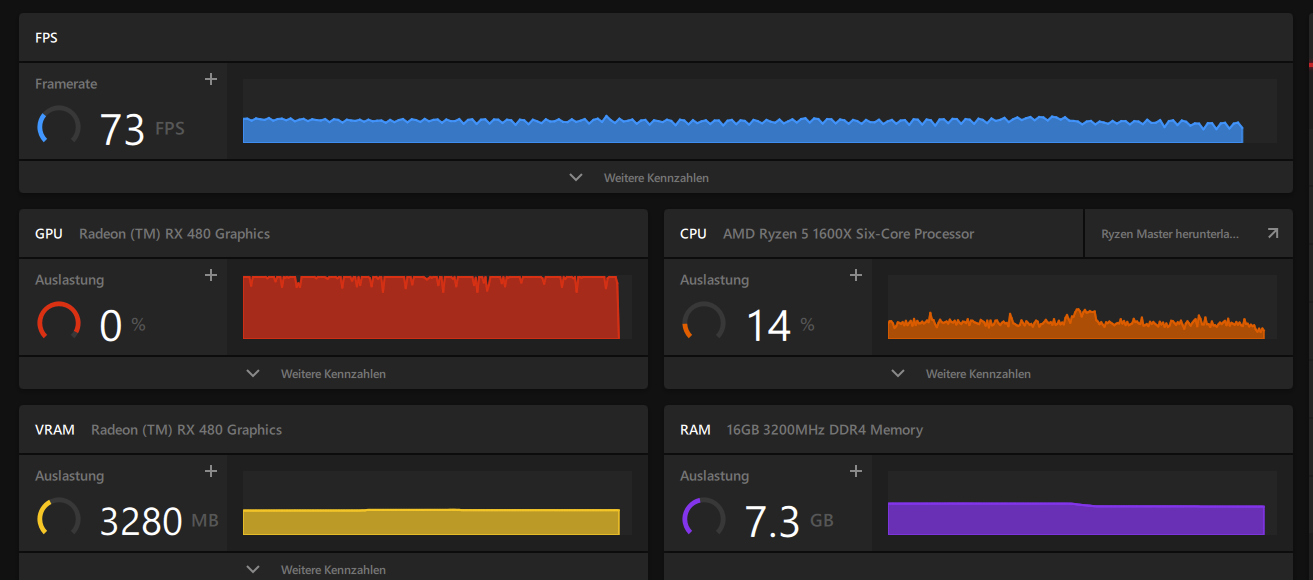
Task: Click the orange CPU load graph
Action: [1082, 307]
